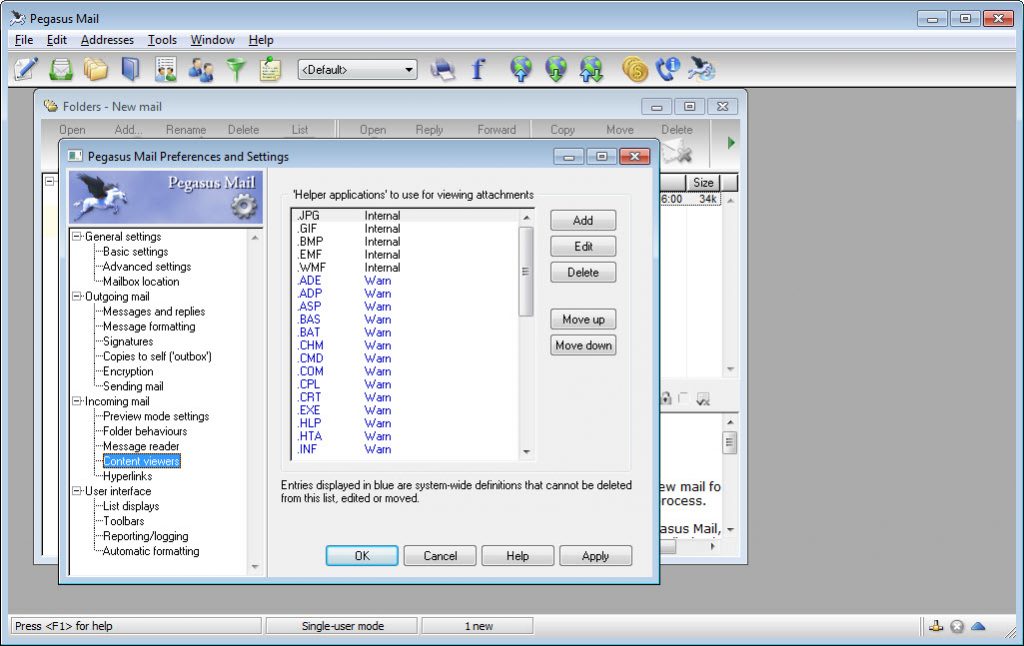Collapse the General settings tree node
Image resolution: width=1024 pixels, height=646 pixels.
[76, 236]
